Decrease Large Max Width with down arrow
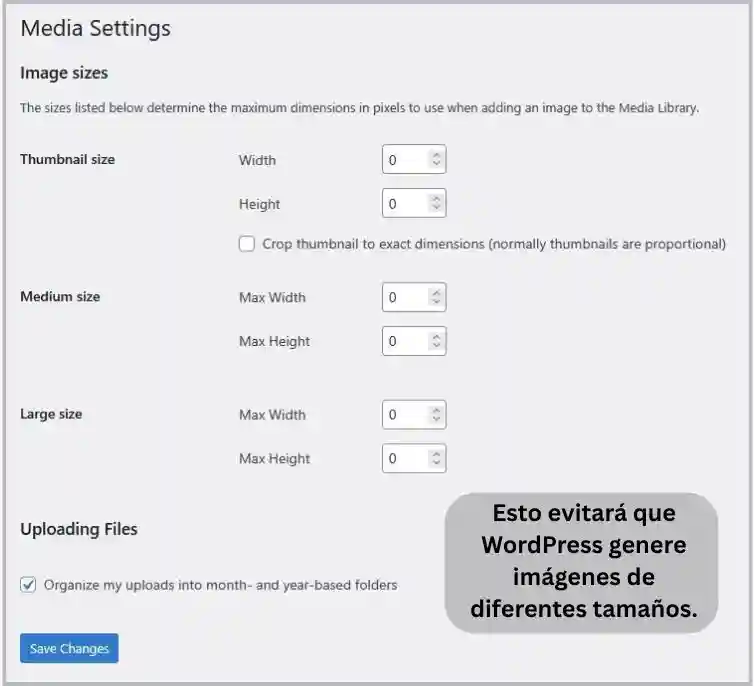Viewport: 755px width, 686px height. [436, 418]
